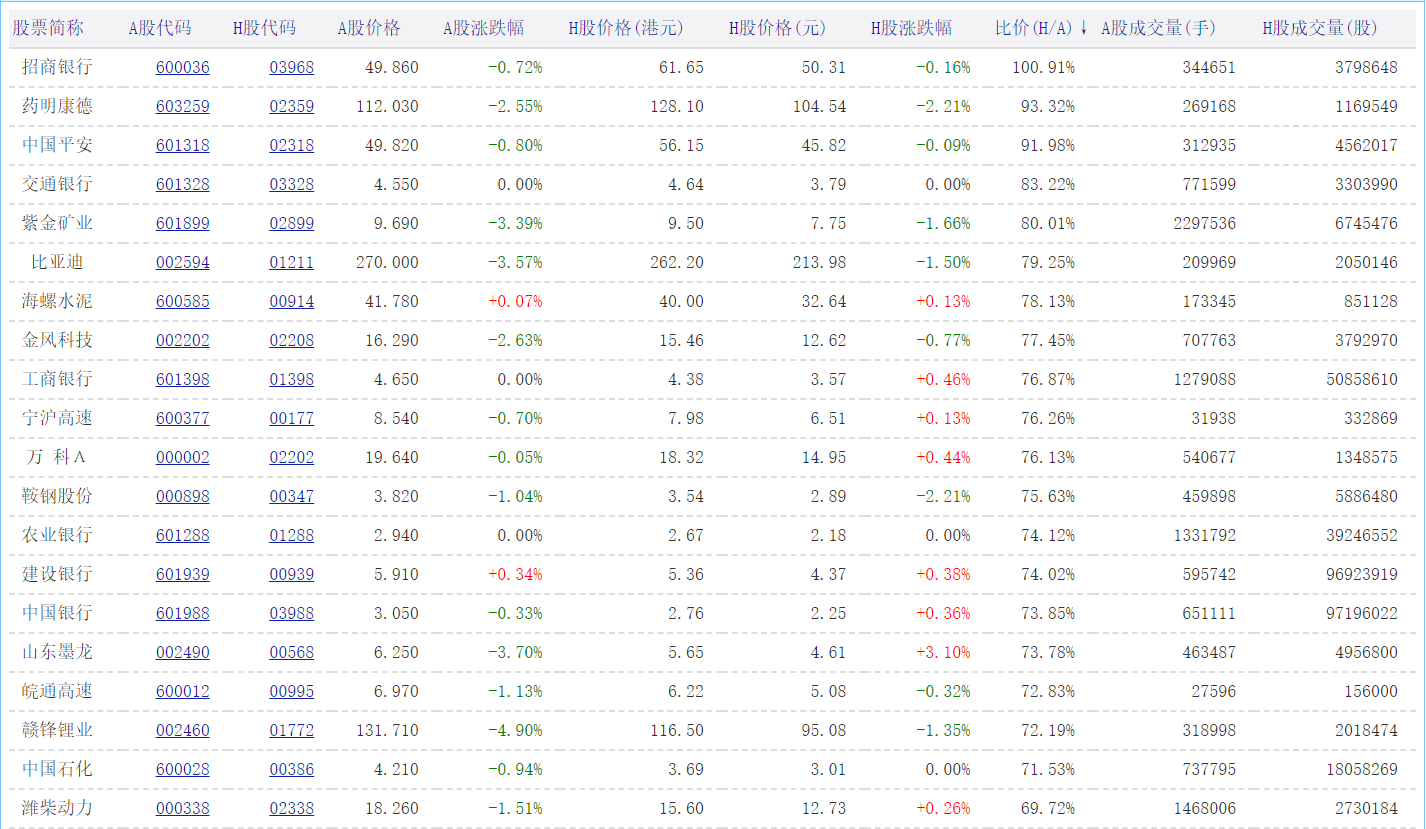Image resolution: width=1426 pixels, height=829 pixels.
Task: Open 工商银行 A-share code 601398
Action: pyautogui.click(x=183, y=379)
